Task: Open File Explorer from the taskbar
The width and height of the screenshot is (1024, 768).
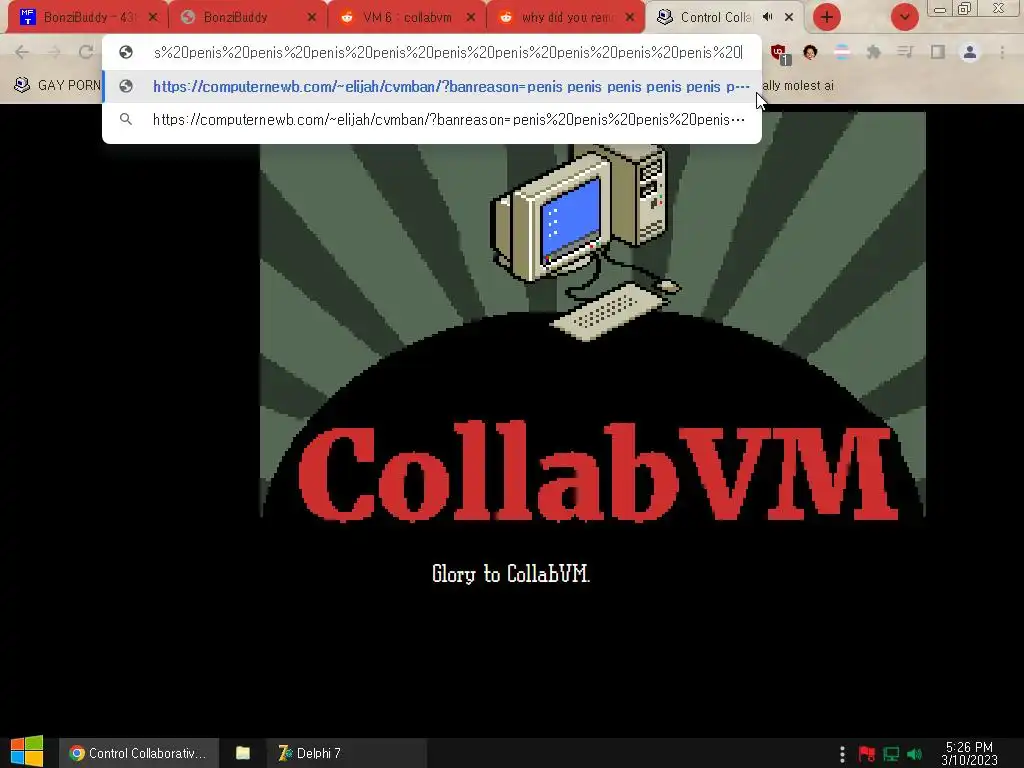Action: point(243,753)
